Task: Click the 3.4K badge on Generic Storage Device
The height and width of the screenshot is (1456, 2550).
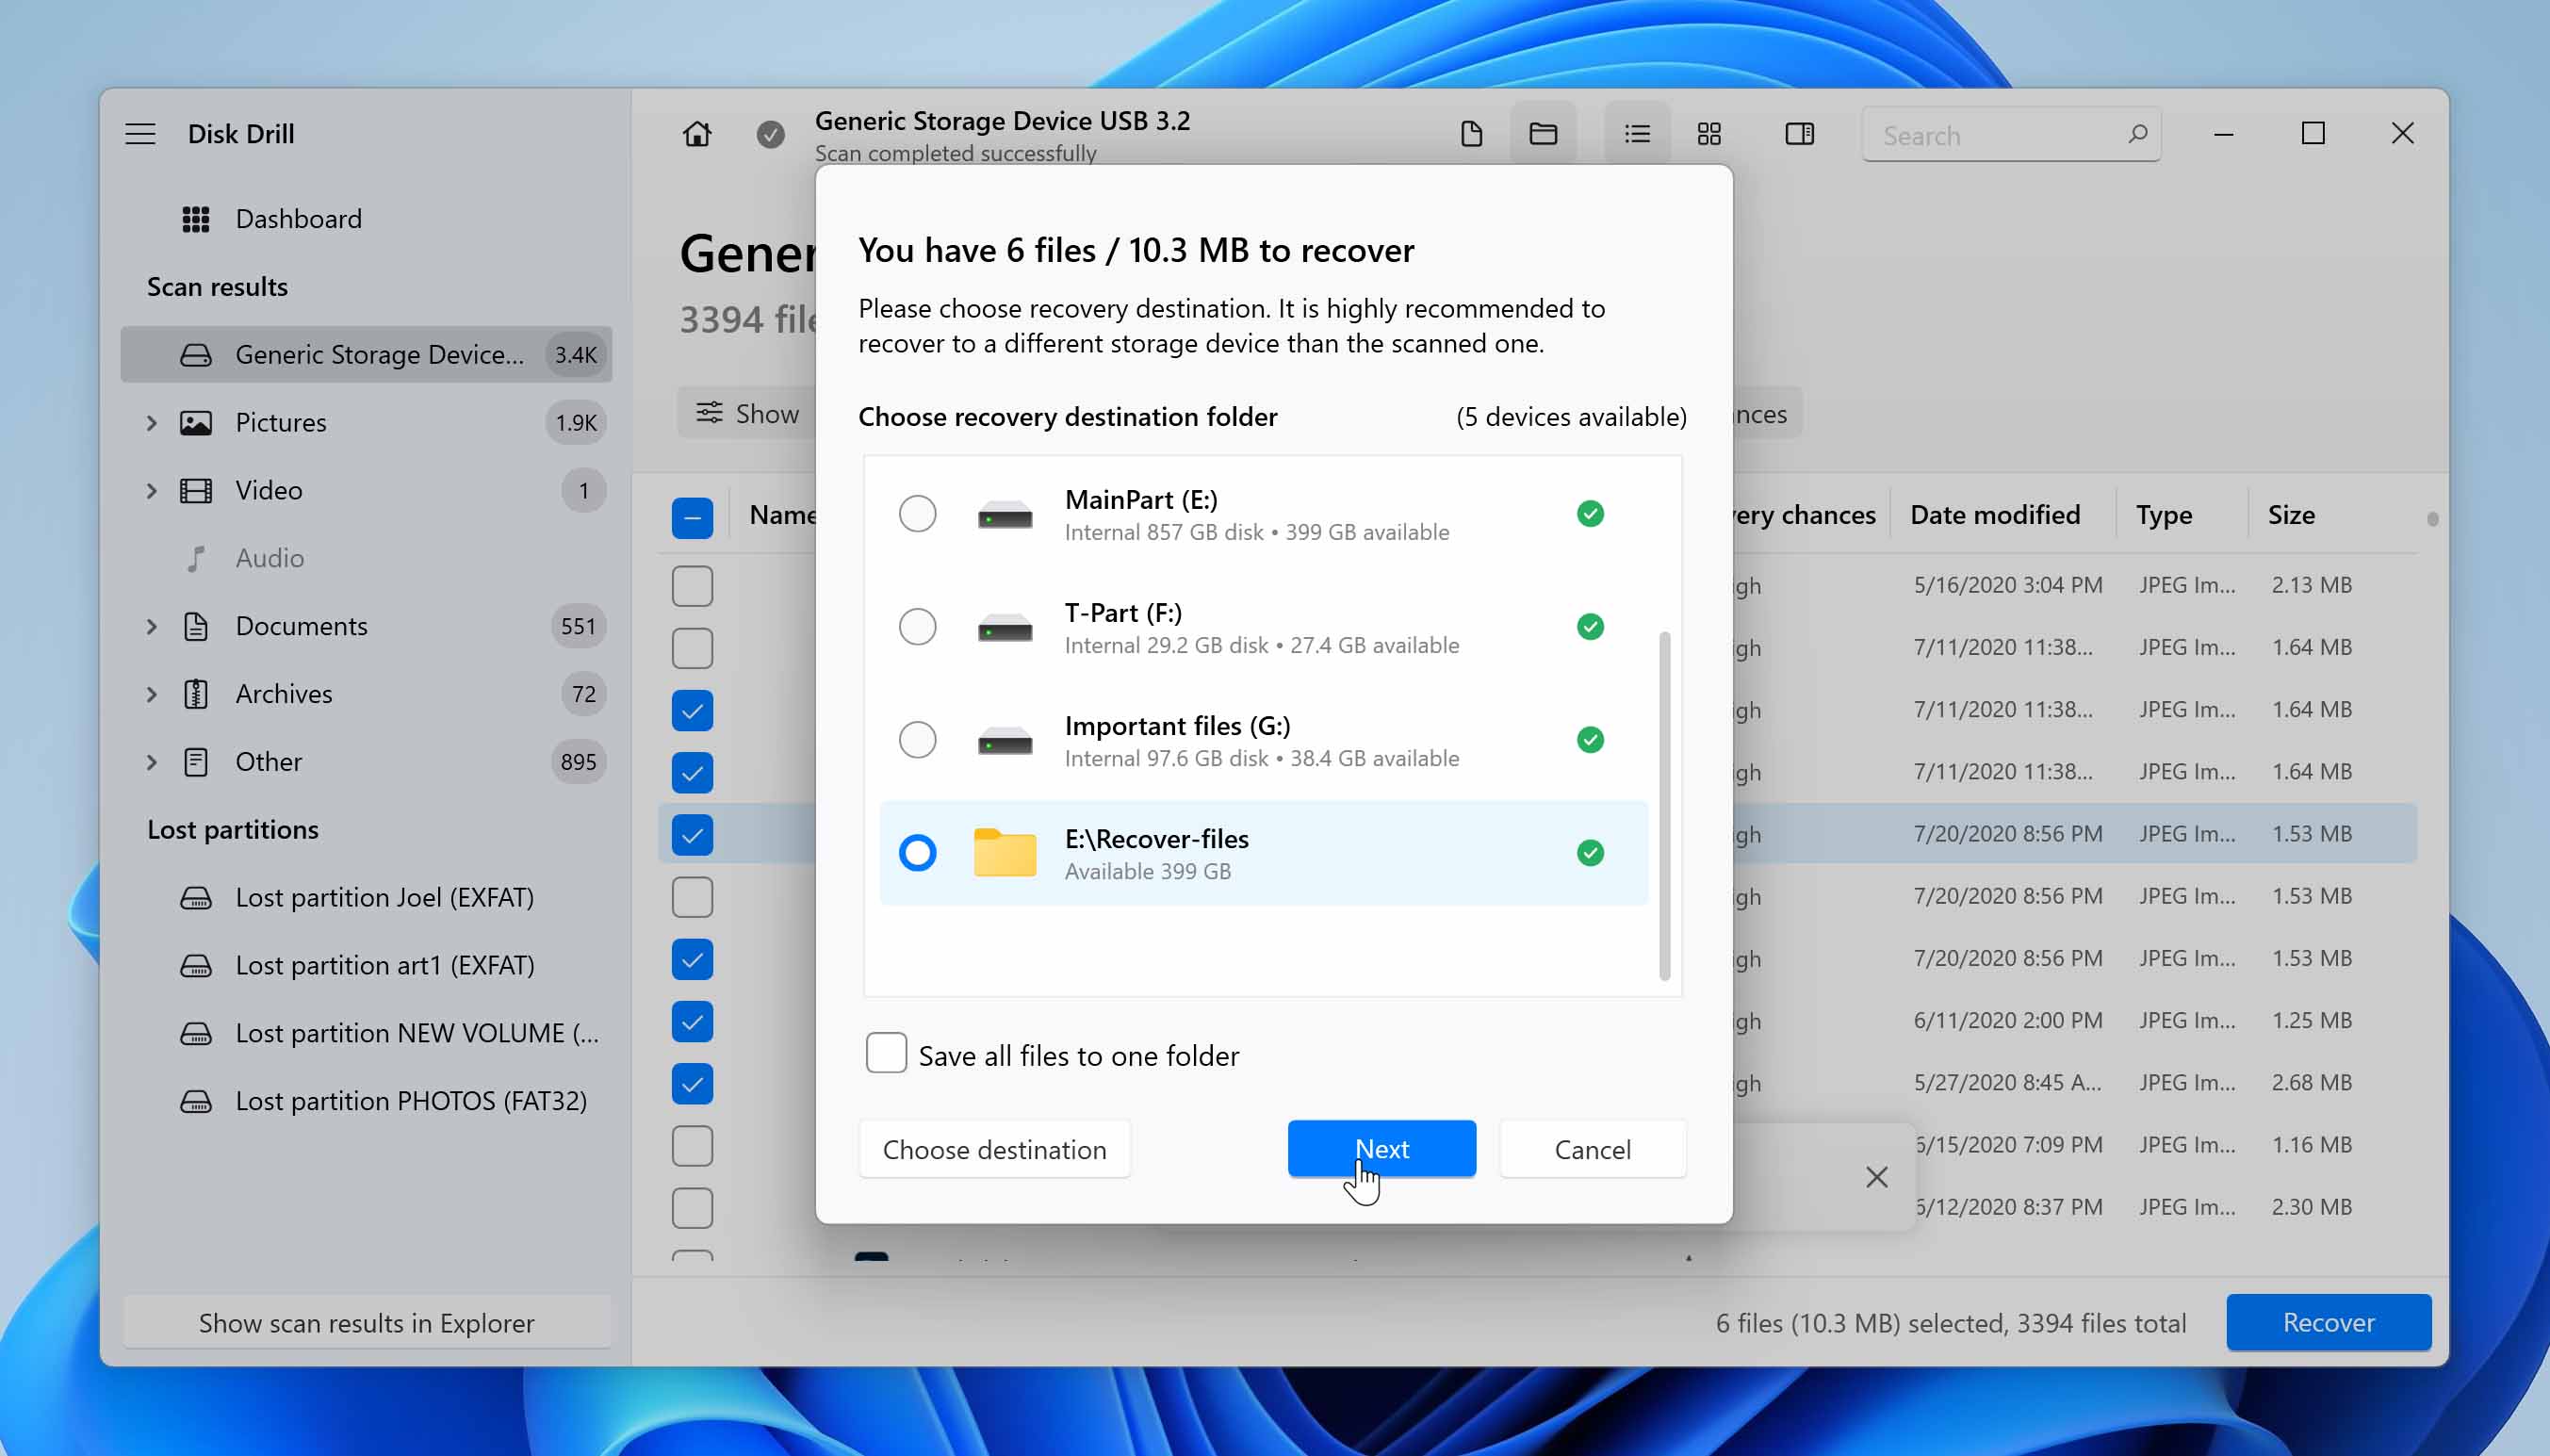Action: pyautogui.click(x=576, y=355)
